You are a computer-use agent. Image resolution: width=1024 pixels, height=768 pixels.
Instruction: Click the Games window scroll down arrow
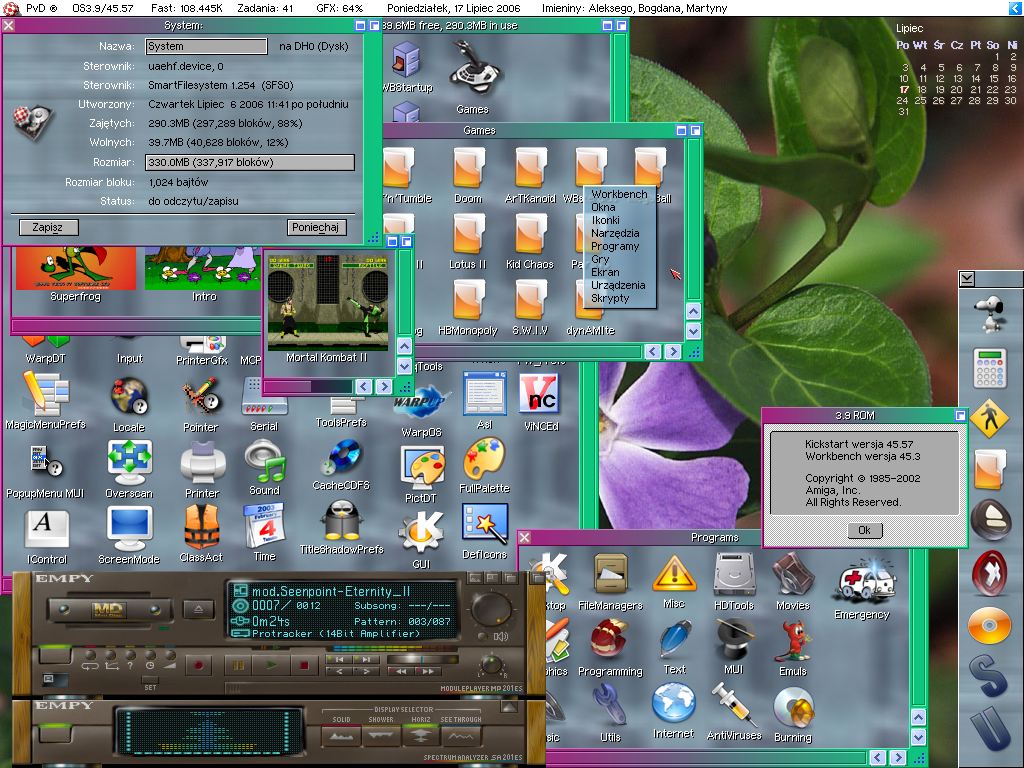(x=694, y=331)
